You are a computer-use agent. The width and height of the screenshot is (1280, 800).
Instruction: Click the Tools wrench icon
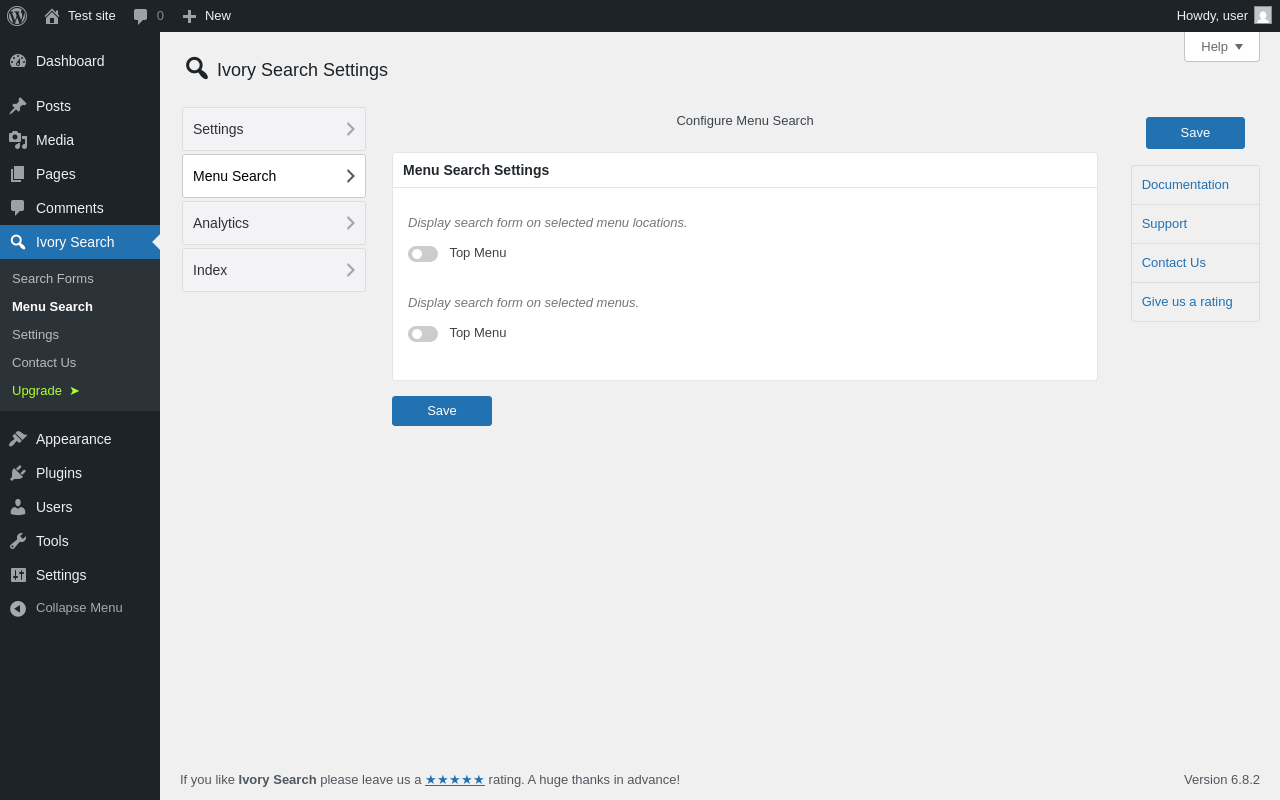point(18,541)
